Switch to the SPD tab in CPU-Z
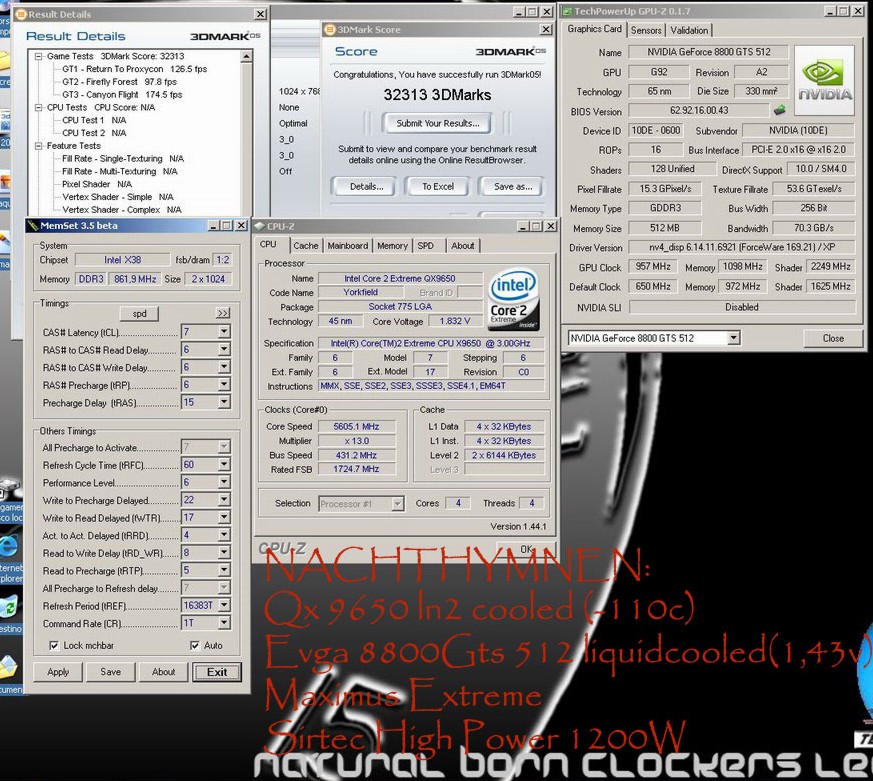Image resolution: width=873 pixels, height=781 pixels. (x=426, y=245)
